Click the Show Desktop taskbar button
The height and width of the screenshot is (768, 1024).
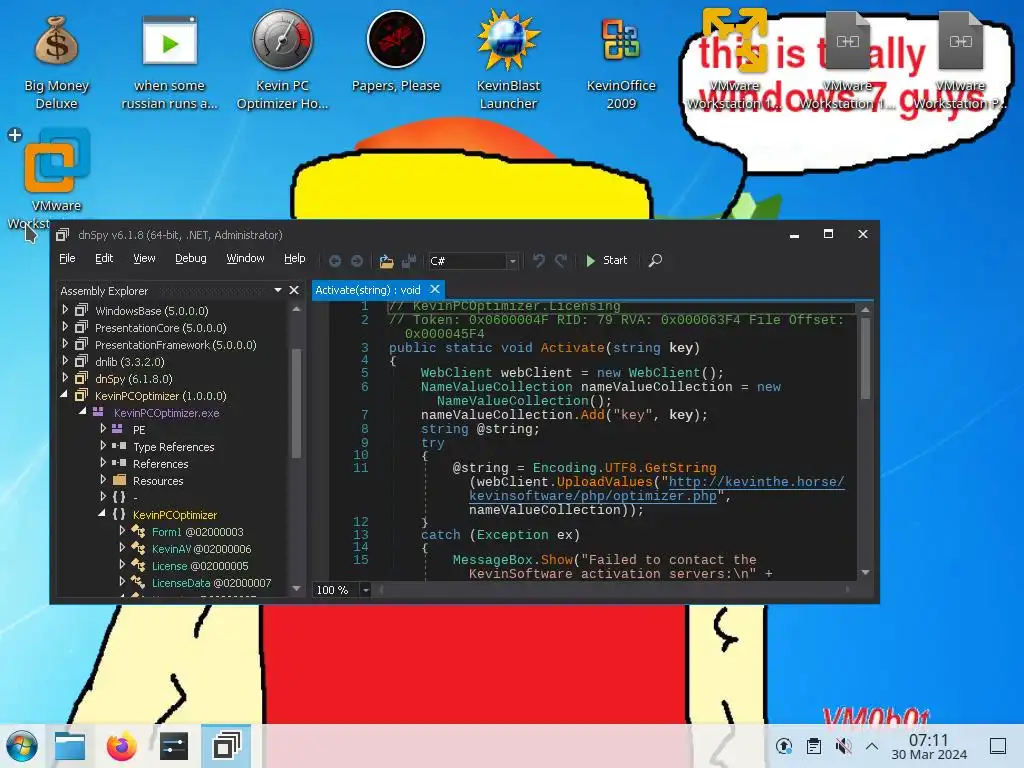(998, 746)
